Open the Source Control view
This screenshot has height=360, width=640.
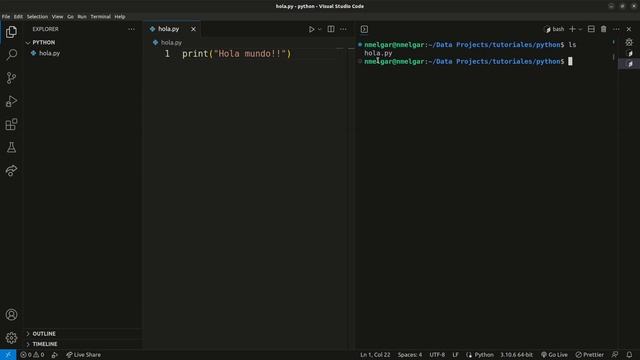tap(11, 78)
